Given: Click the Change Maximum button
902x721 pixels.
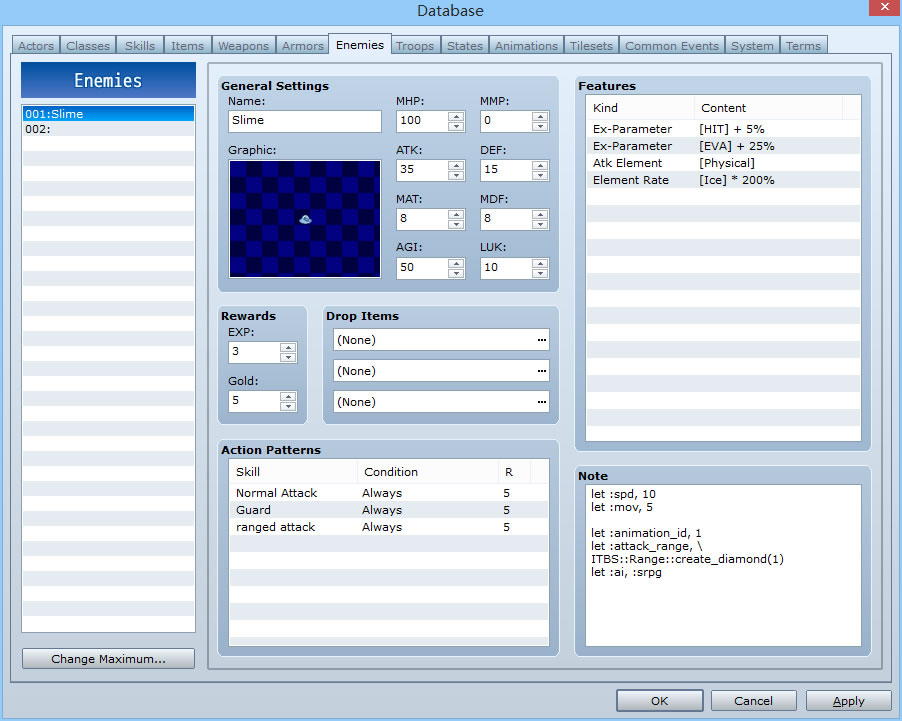Looking at the screenshot, I should click(108, 658).
